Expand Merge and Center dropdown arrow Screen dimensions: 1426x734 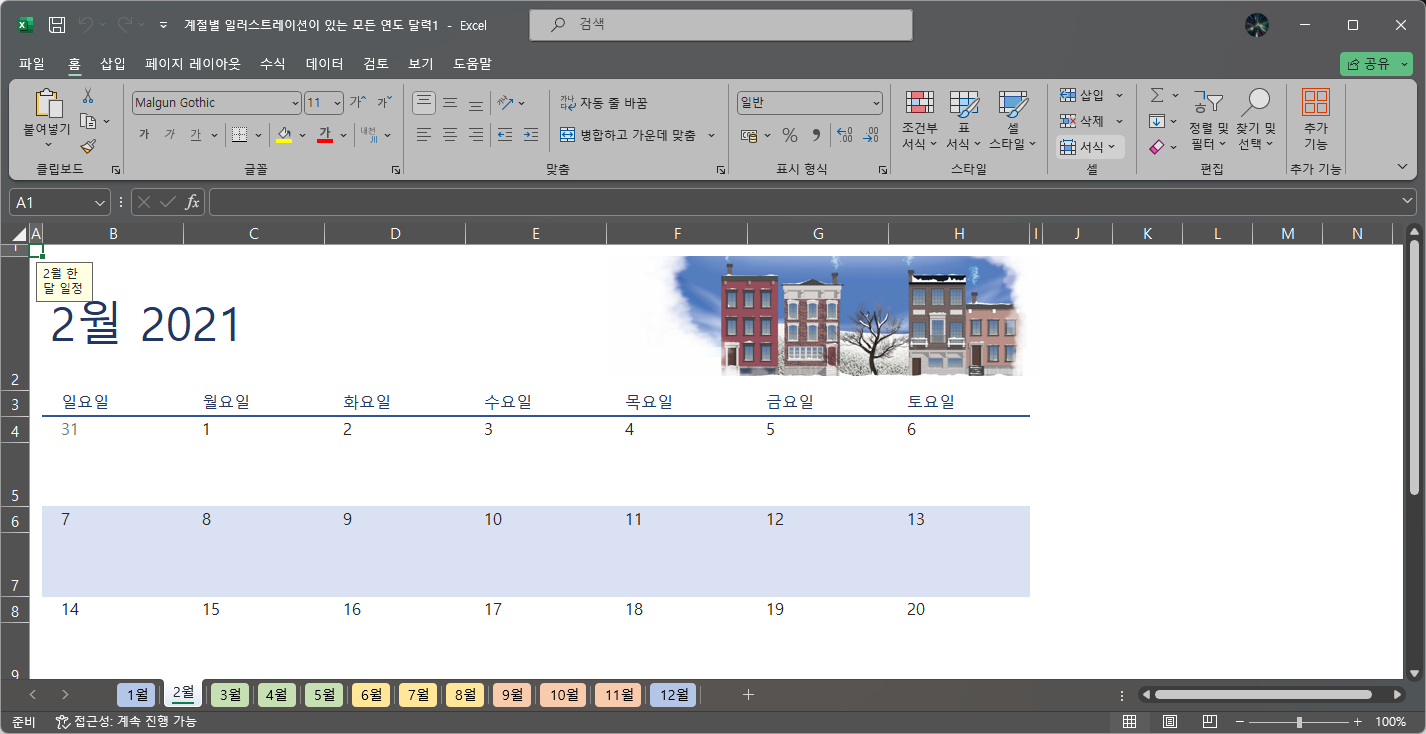pos(712,134)
